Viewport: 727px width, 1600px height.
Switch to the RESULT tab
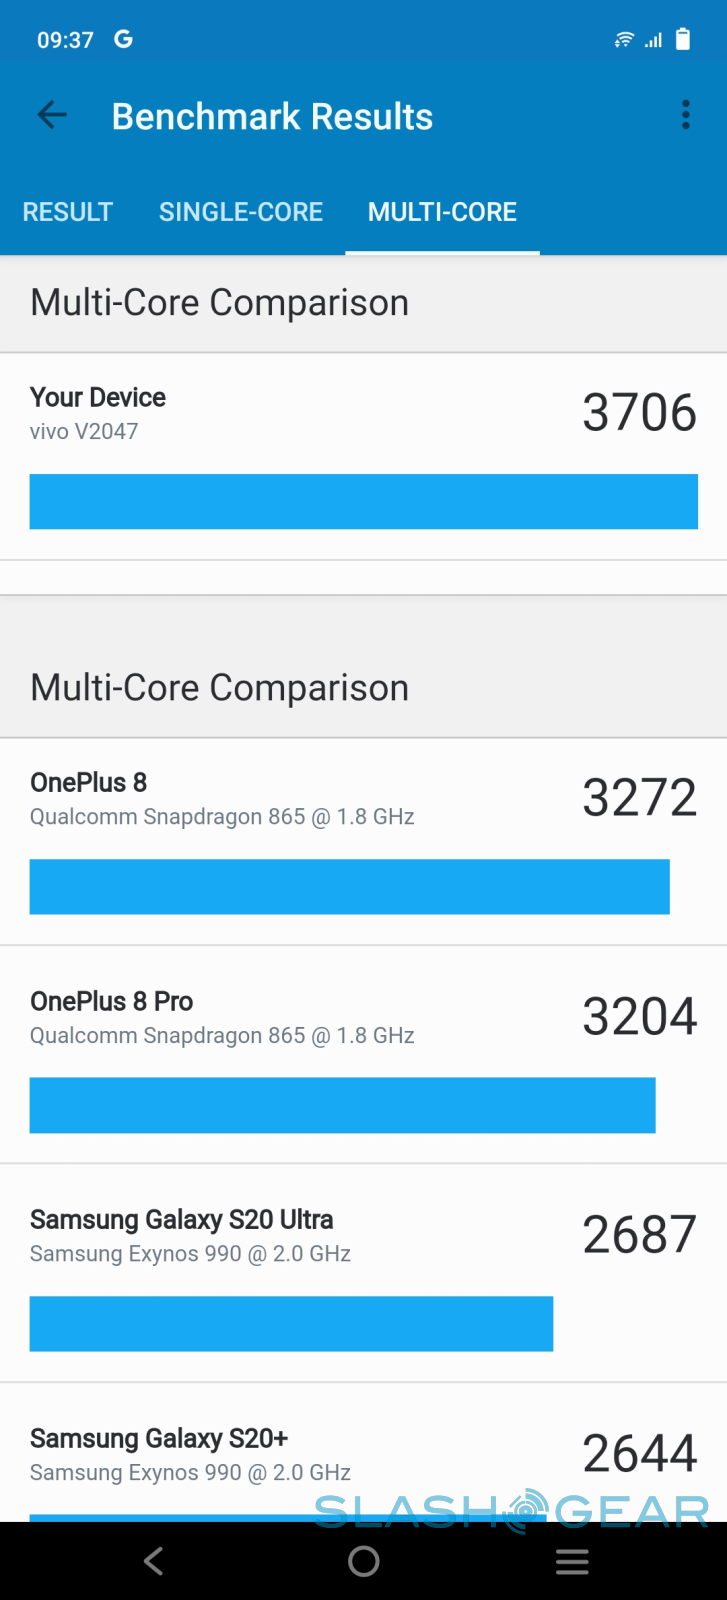(x=67, y=212)
